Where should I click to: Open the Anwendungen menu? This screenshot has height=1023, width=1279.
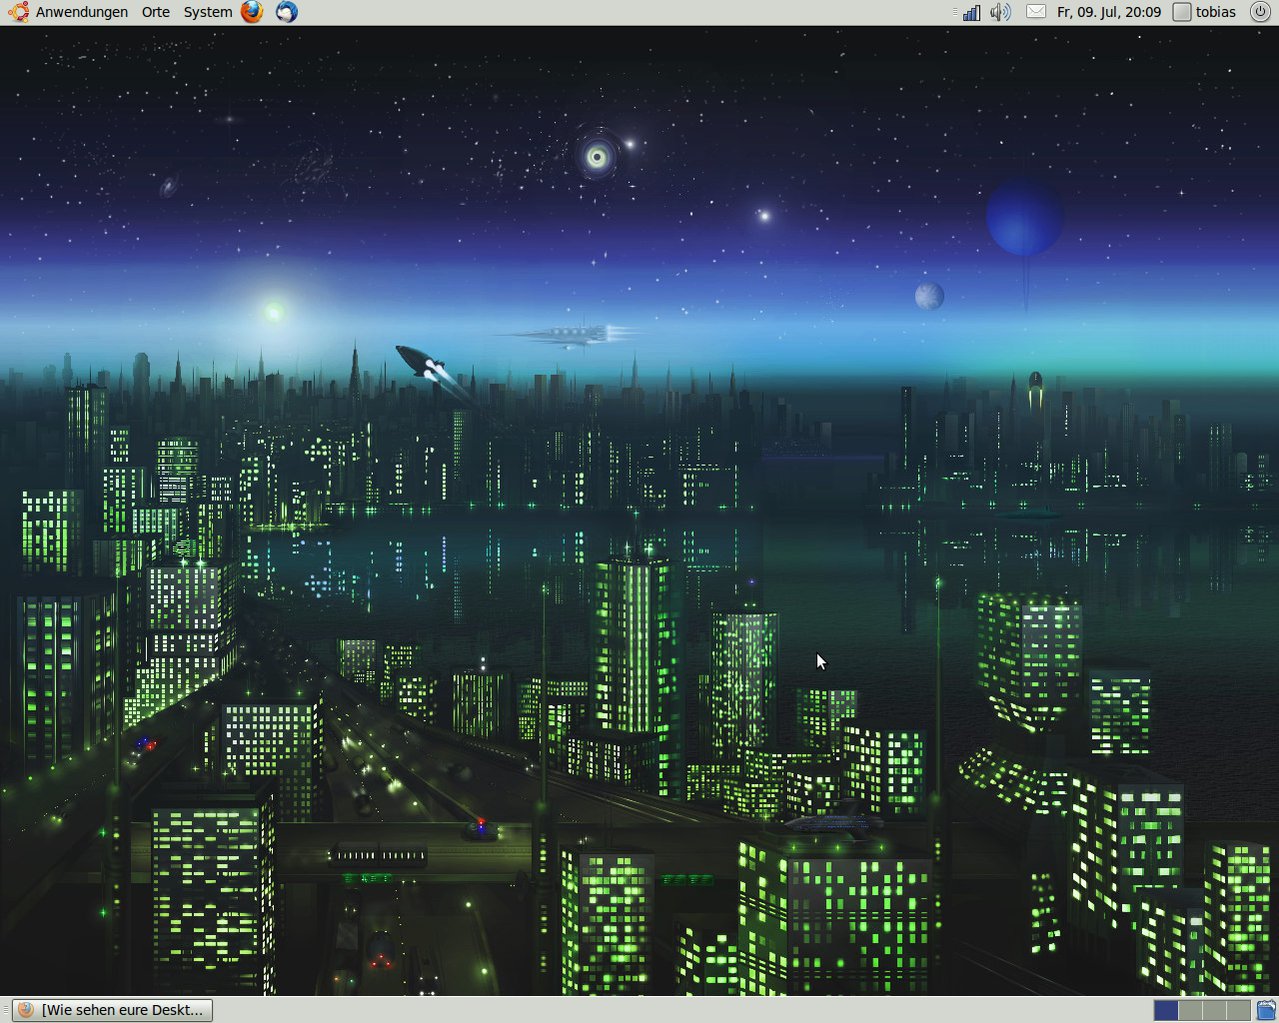pos(82,12)
